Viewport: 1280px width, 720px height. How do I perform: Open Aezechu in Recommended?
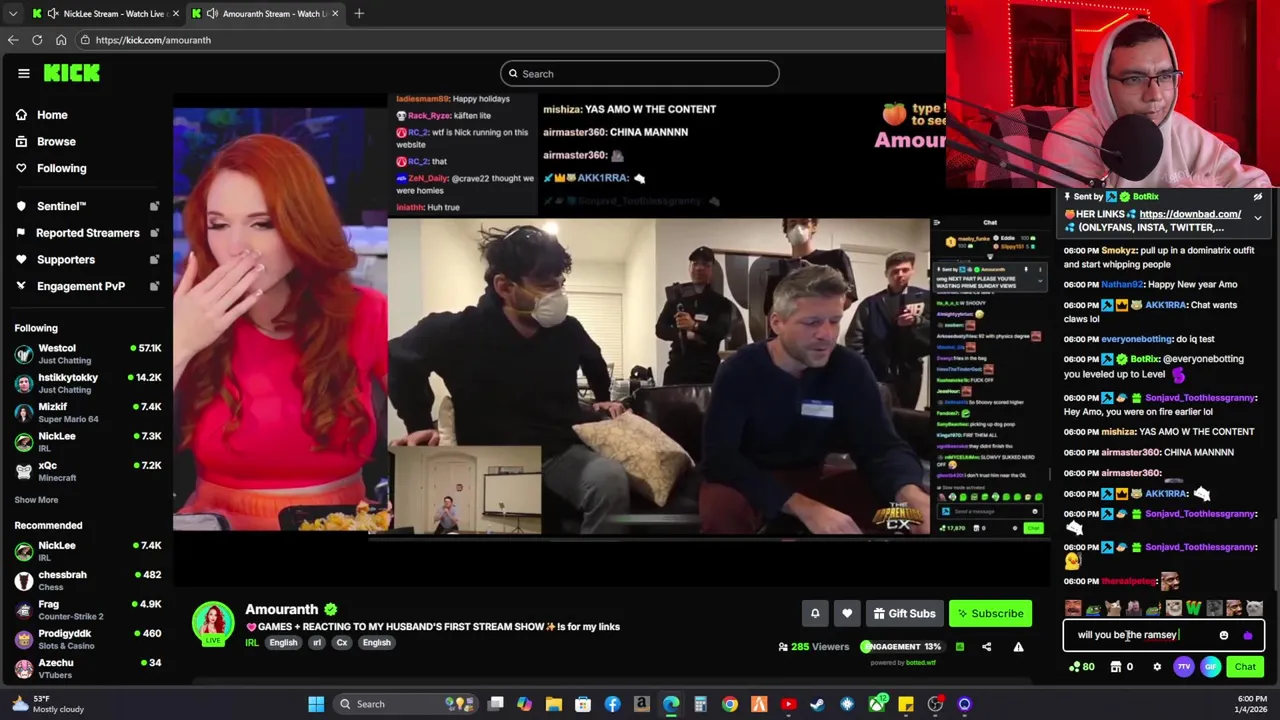(88, 668)
